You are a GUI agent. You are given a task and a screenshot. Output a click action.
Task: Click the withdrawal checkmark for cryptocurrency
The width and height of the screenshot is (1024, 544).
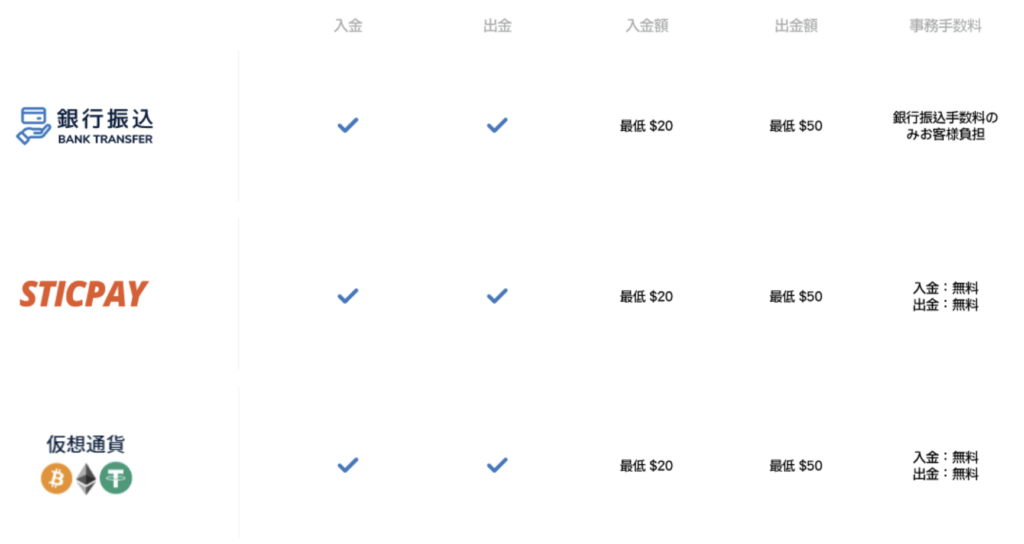(x=497, y=465)
